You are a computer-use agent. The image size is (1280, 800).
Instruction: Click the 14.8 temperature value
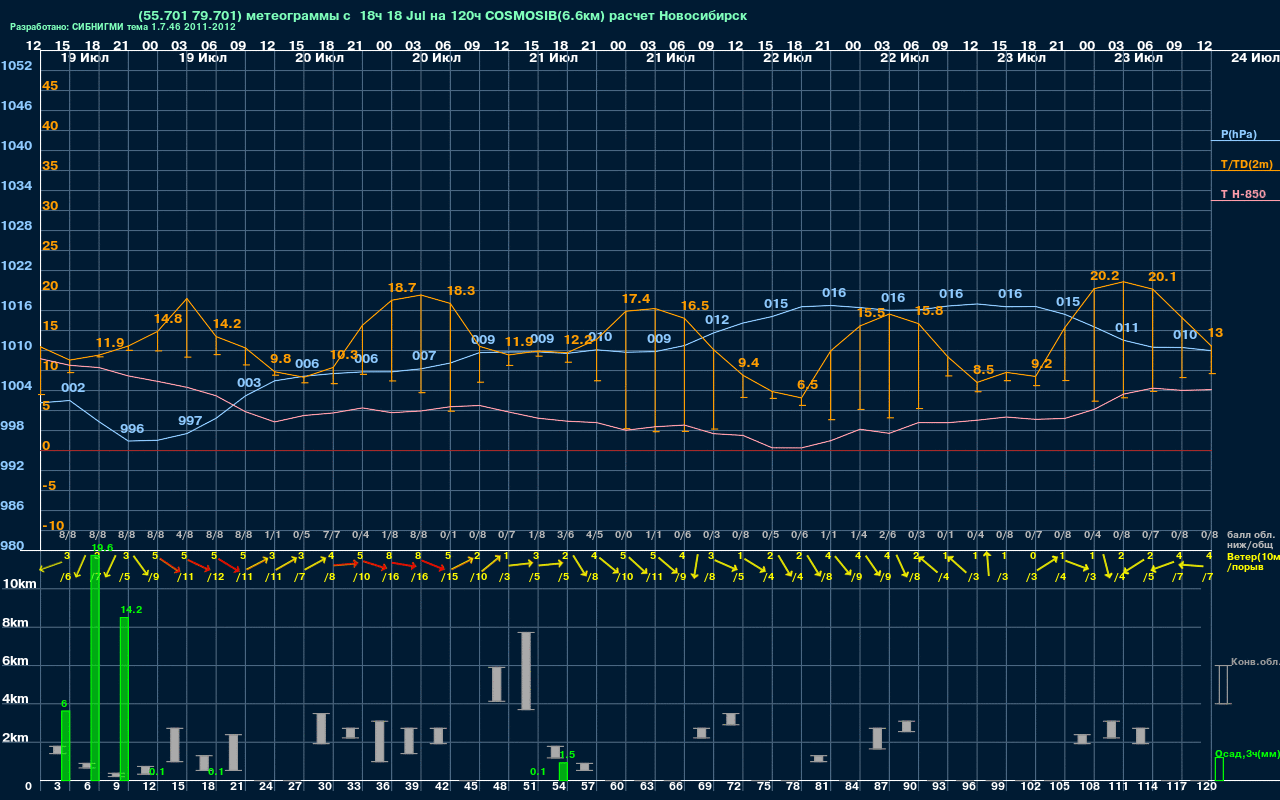pyautogui.click(x=168, y=319)
